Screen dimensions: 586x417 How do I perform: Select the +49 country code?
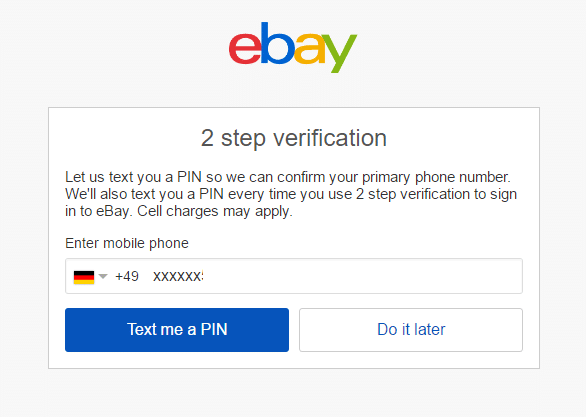[x=127, y=276]
